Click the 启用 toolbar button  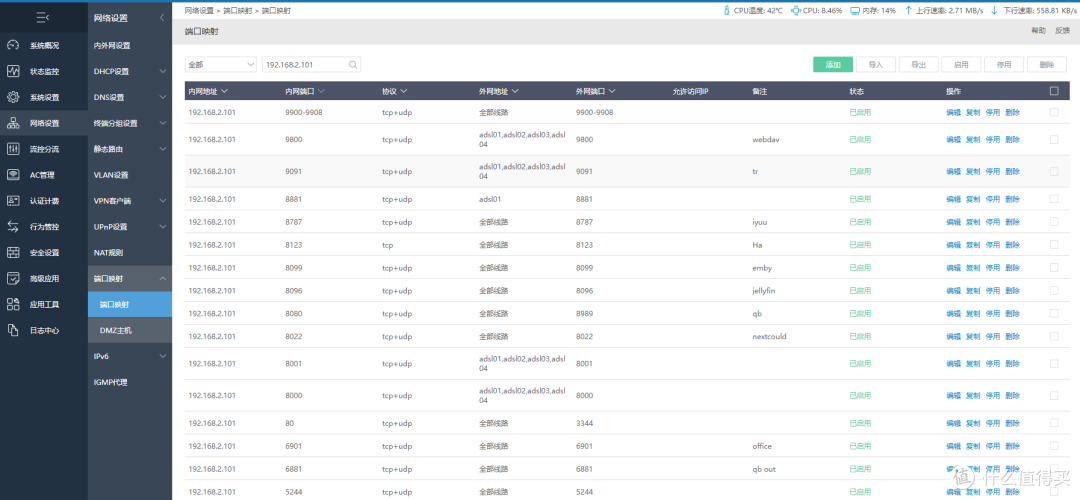(961, 65)
